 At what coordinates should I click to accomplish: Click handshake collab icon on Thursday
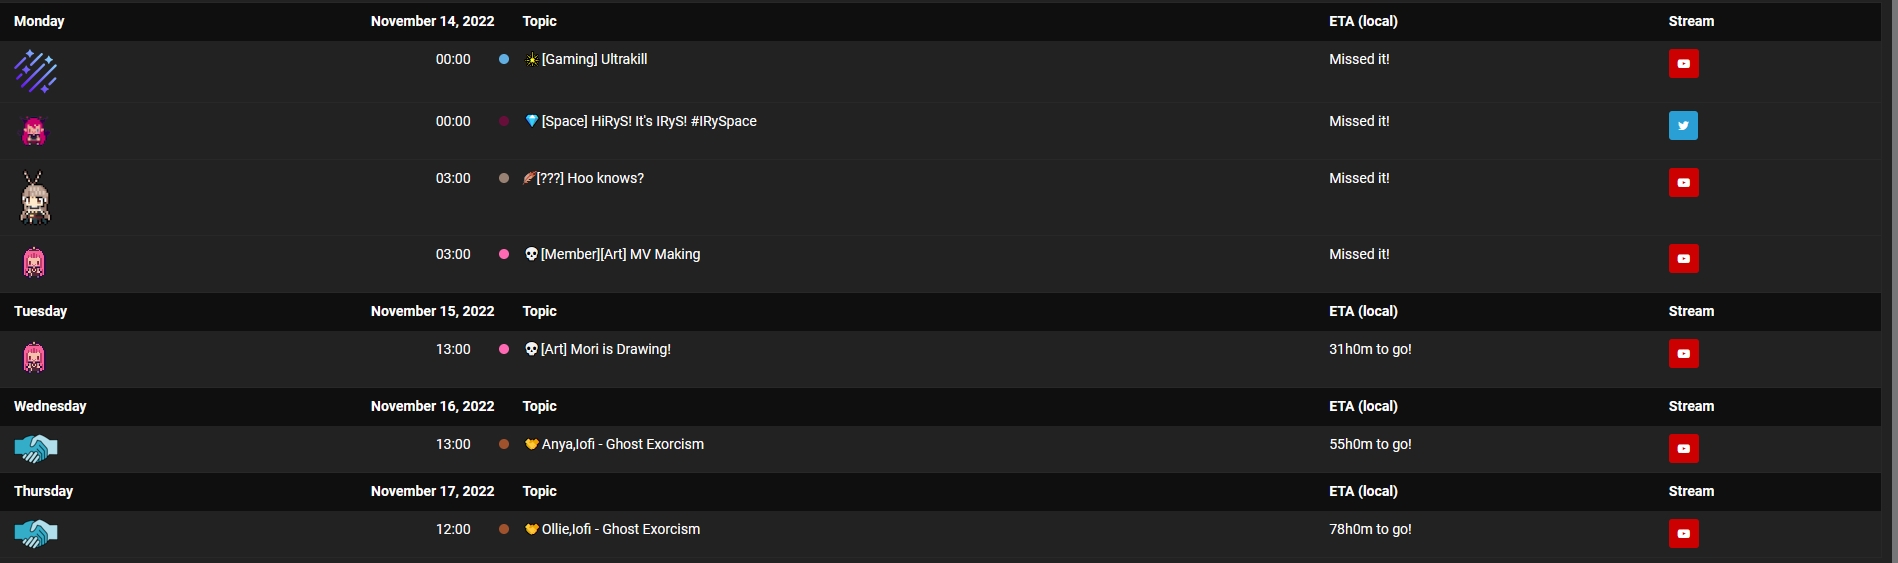coord(36,533)
